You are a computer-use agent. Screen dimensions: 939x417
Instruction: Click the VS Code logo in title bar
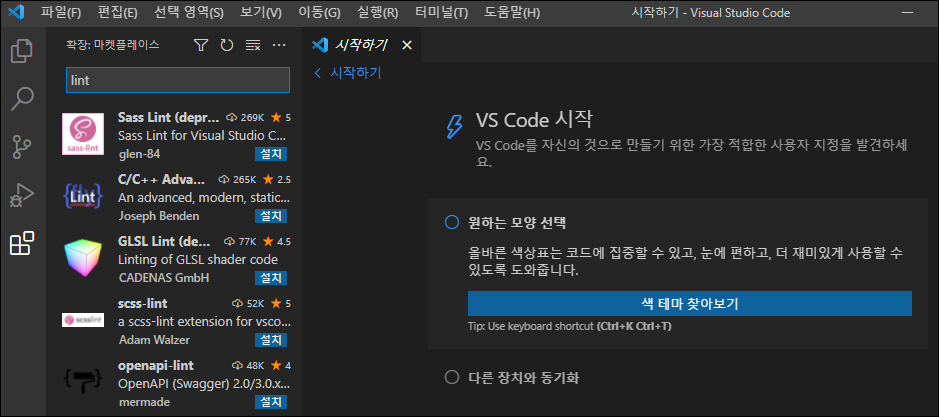pos(16,13)
